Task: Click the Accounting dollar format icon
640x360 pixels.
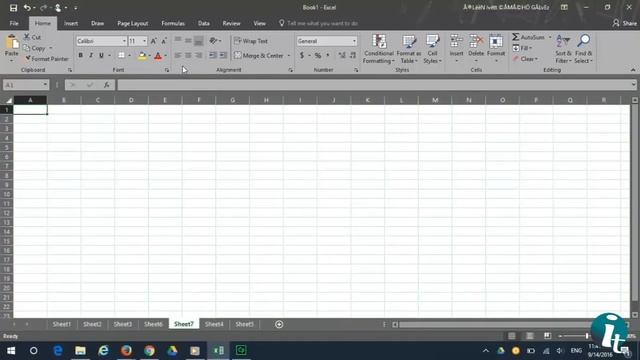Action: click(x=302, y=55)
